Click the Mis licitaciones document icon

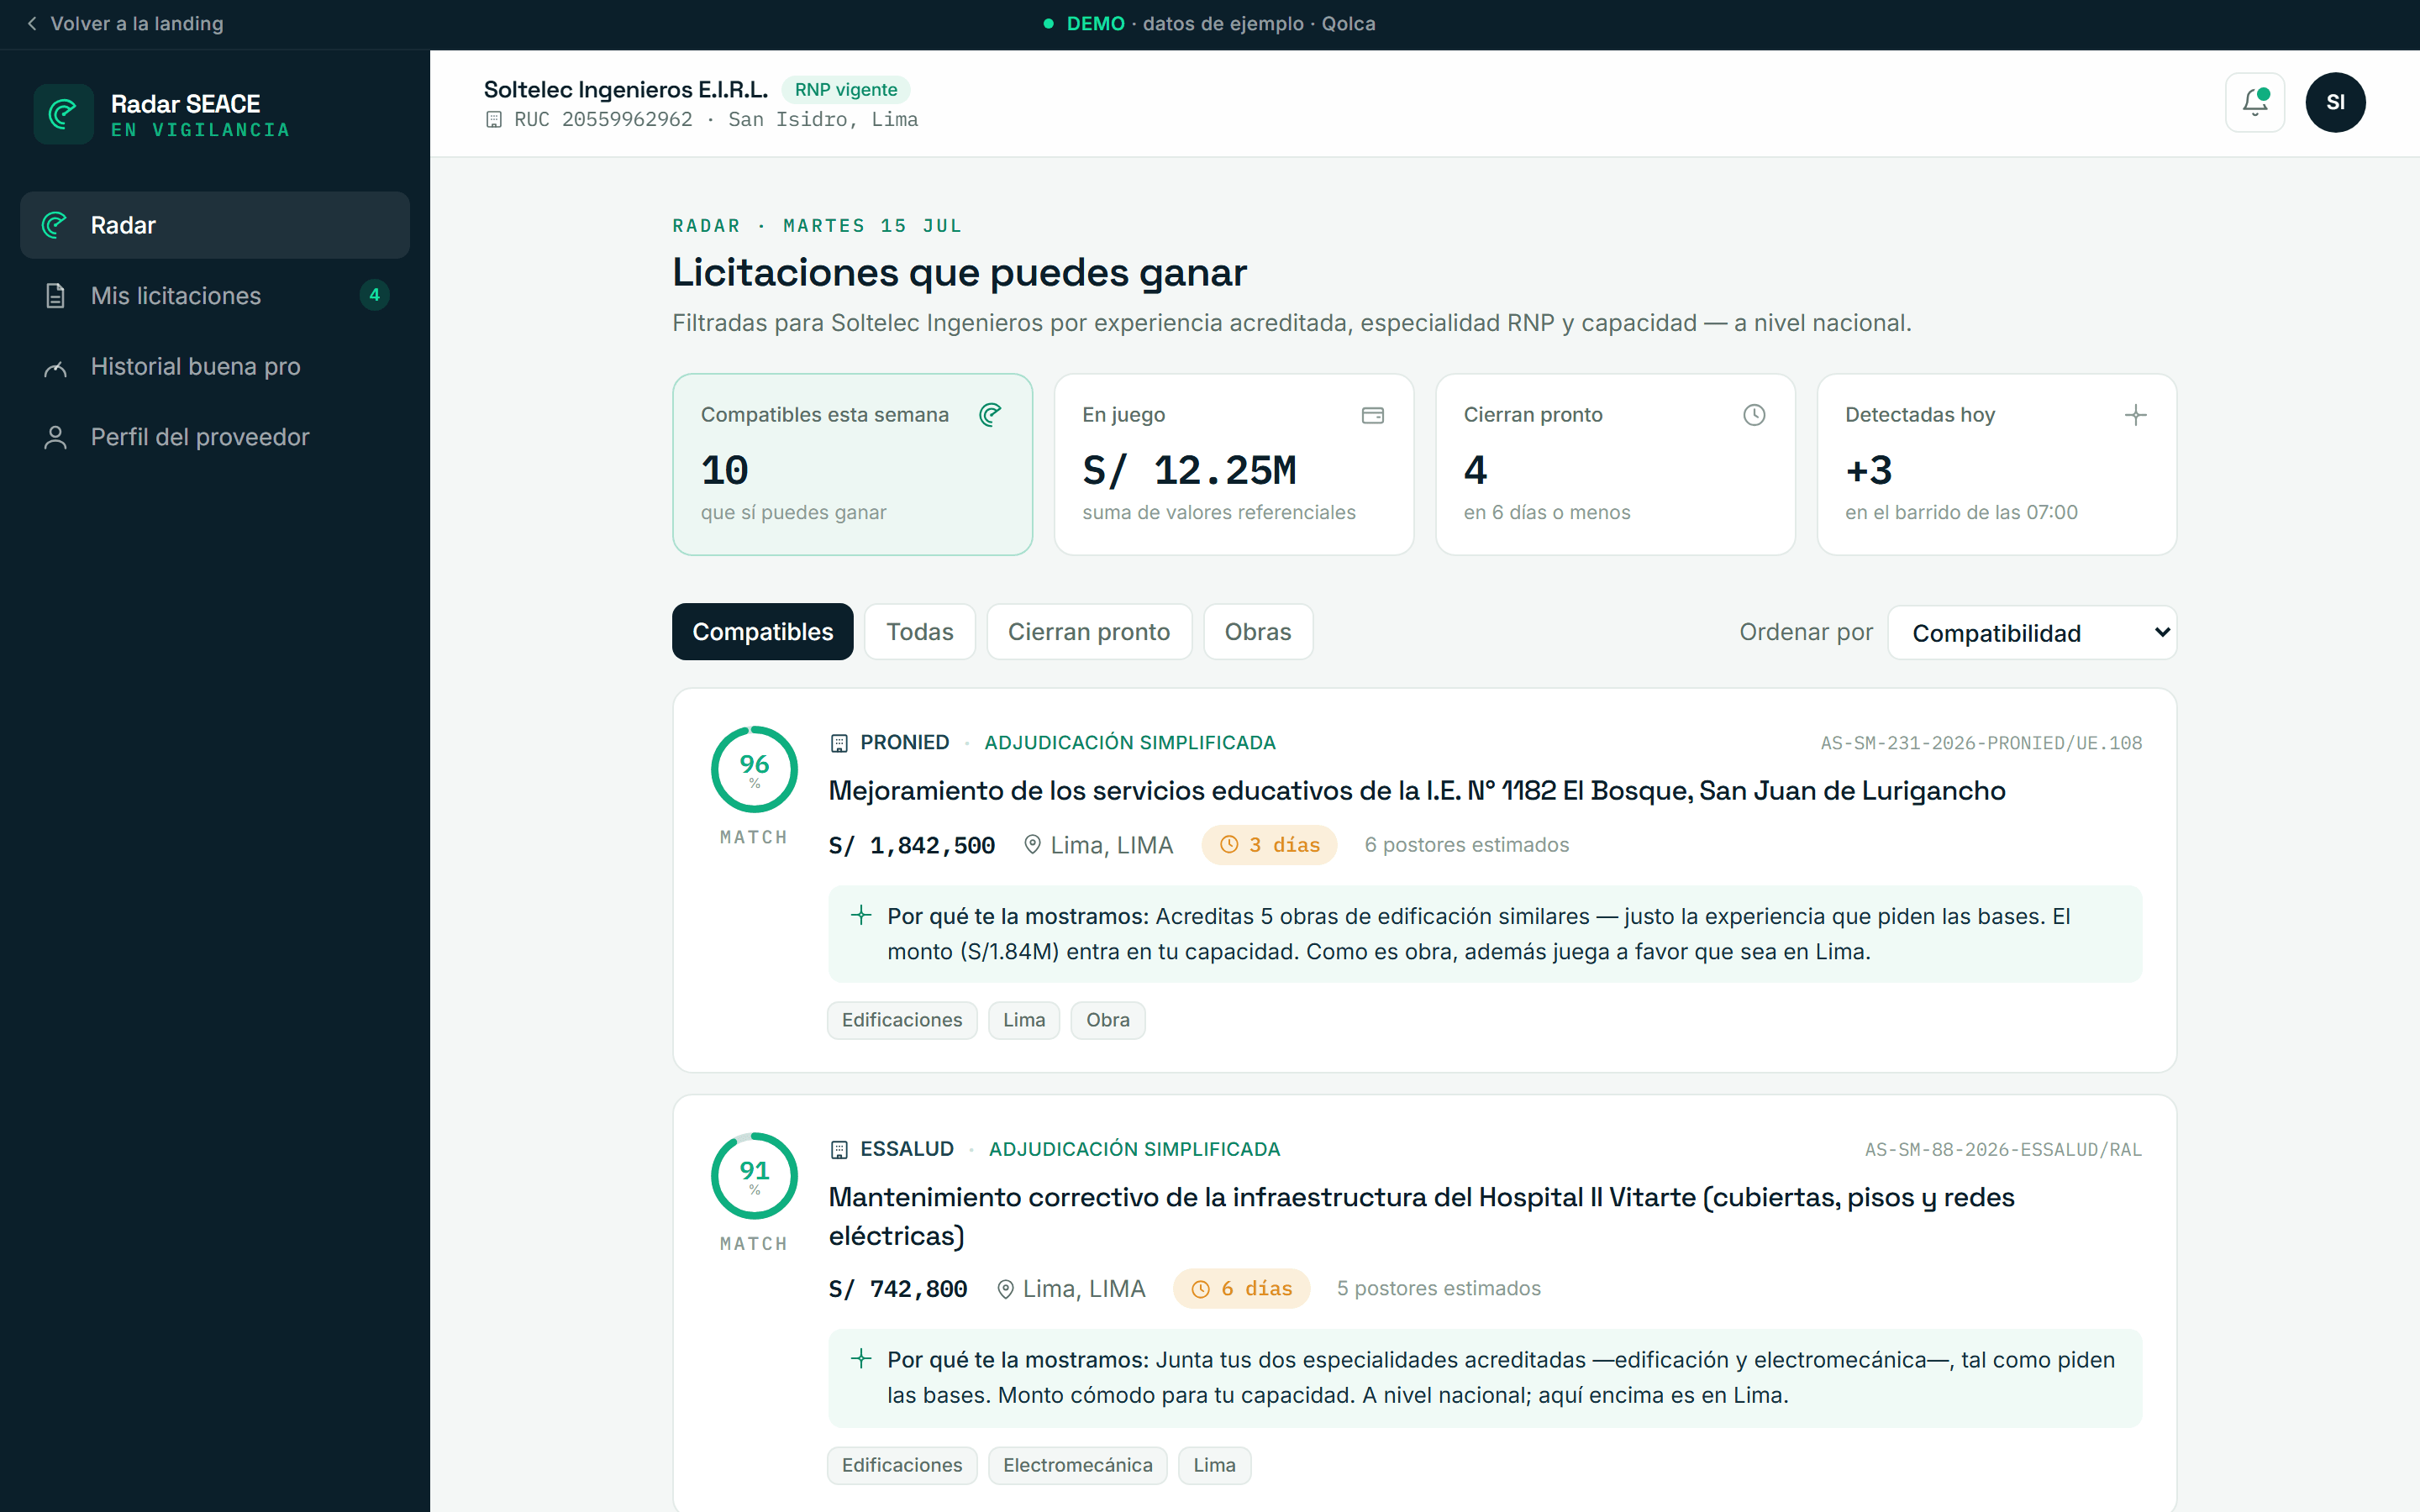[x=55, y=296]
